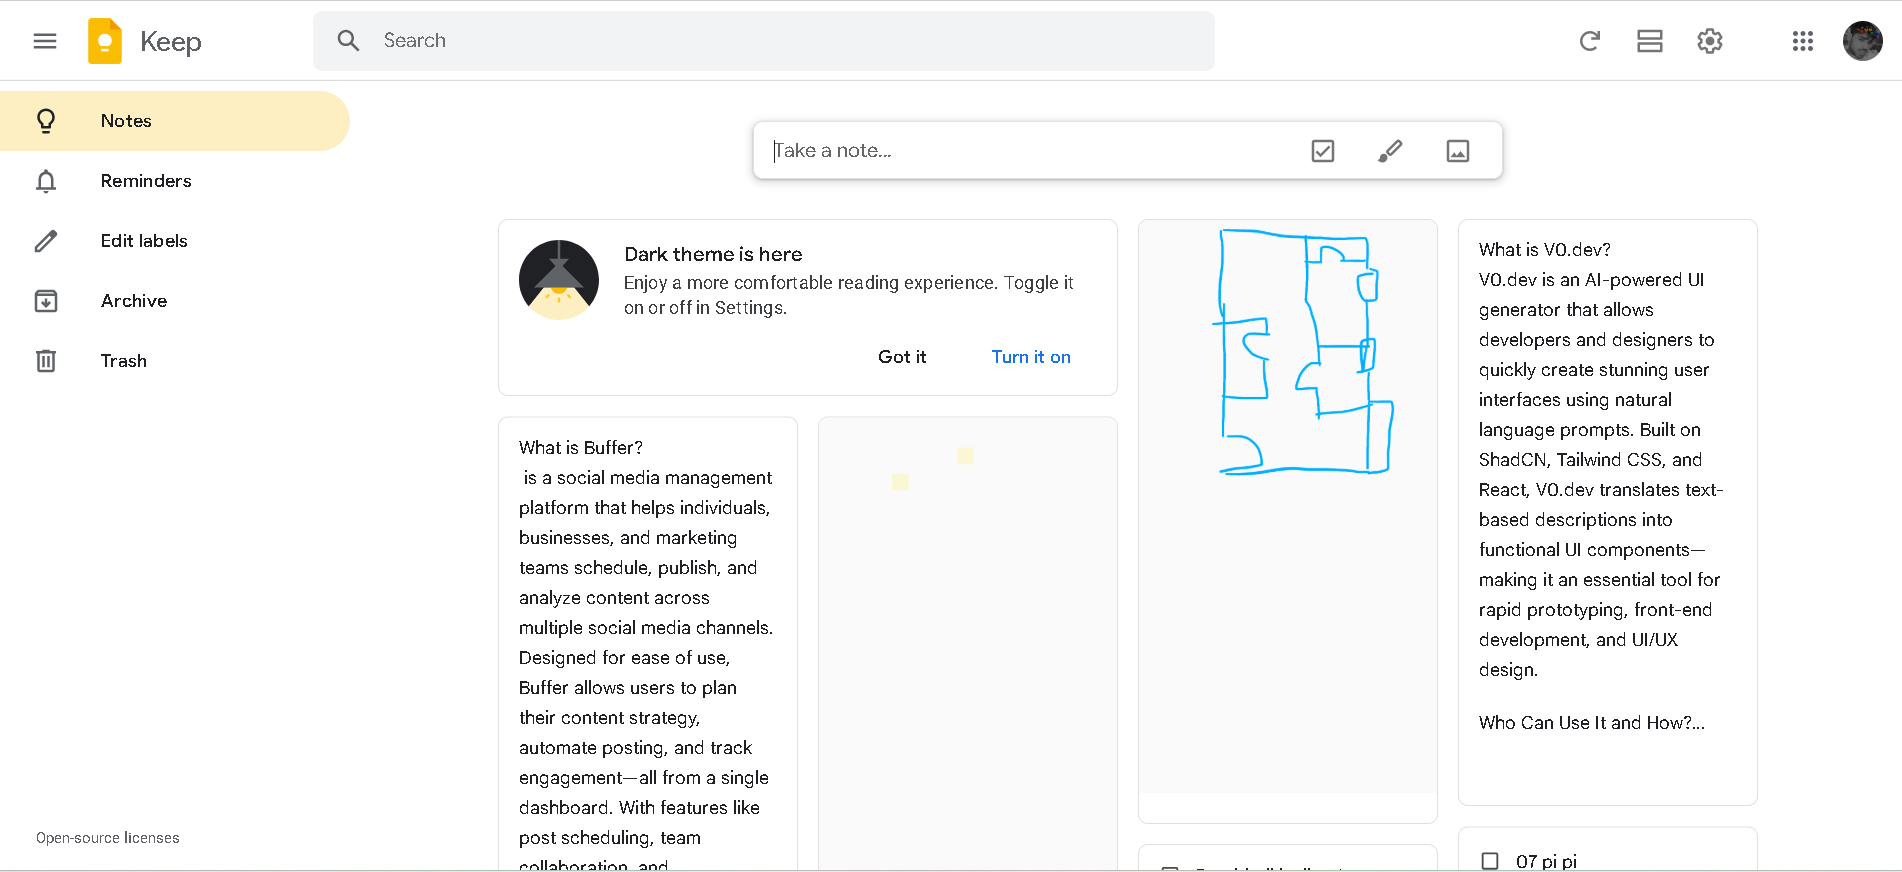Create a new list with checkbox icon

click(1323, 151)
